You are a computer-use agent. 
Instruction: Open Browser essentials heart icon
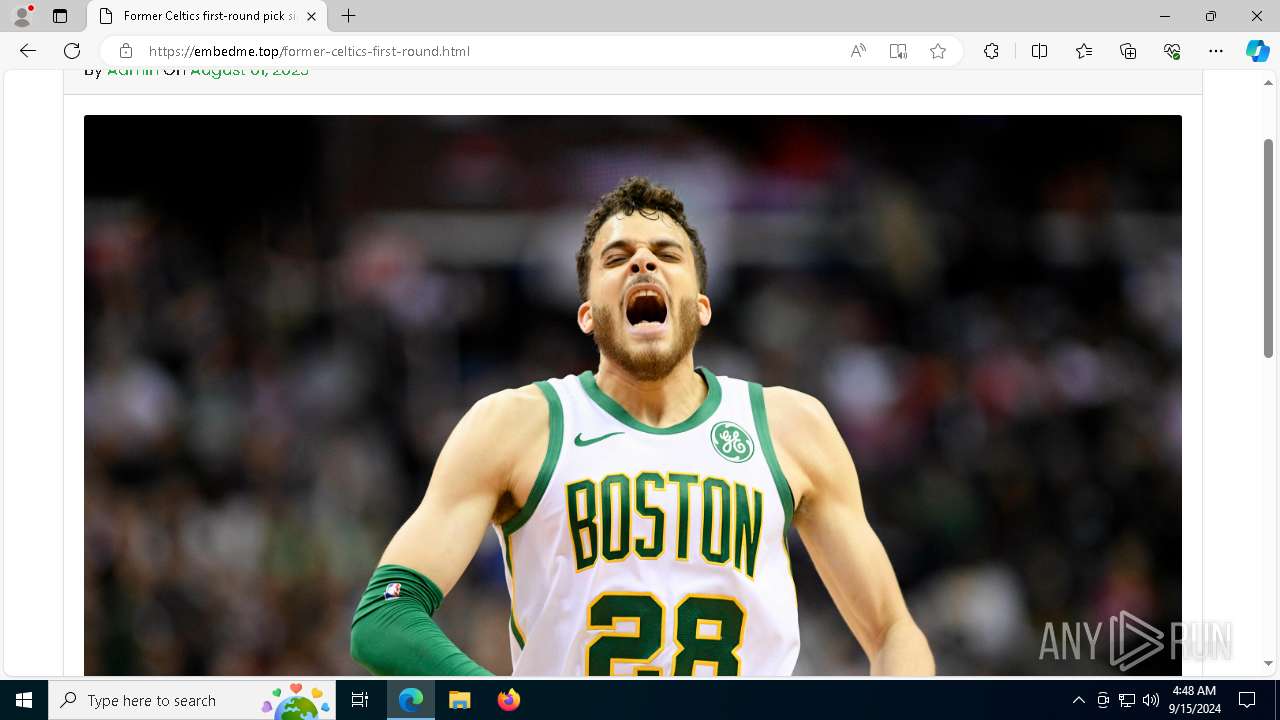[1172, 51]
